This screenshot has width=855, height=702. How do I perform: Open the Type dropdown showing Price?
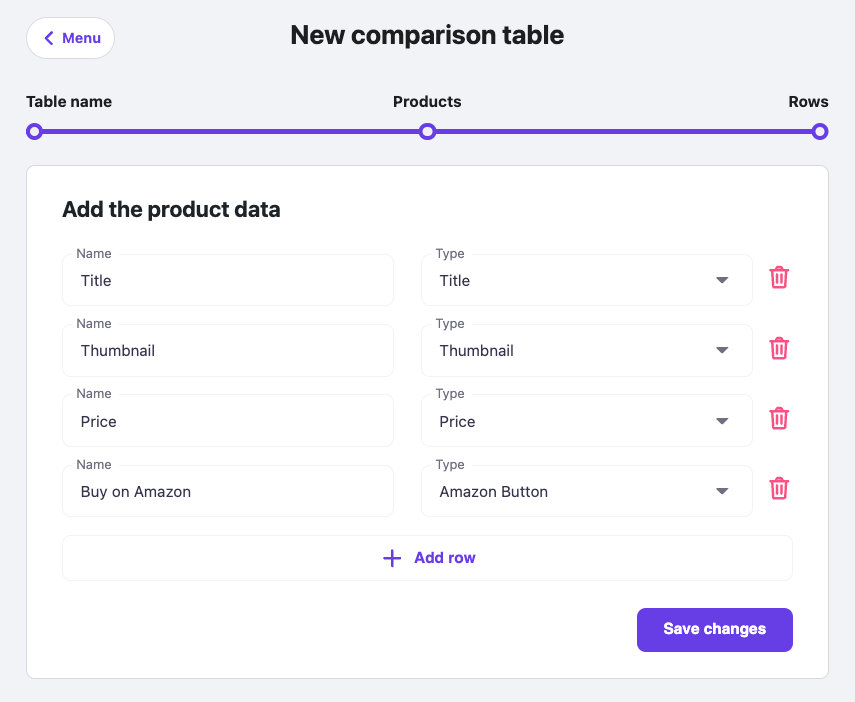[x=586, y=420]
